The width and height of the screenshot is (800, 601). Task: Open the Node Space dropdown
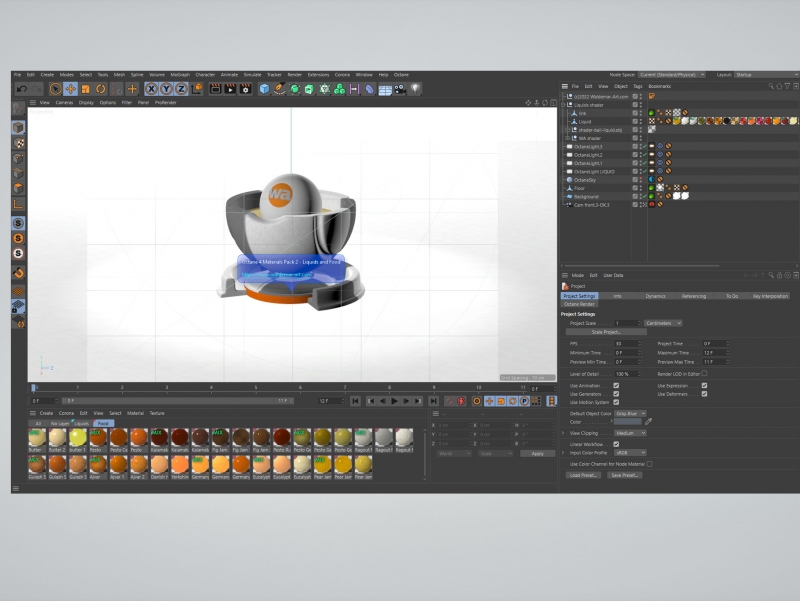[670, 74]
